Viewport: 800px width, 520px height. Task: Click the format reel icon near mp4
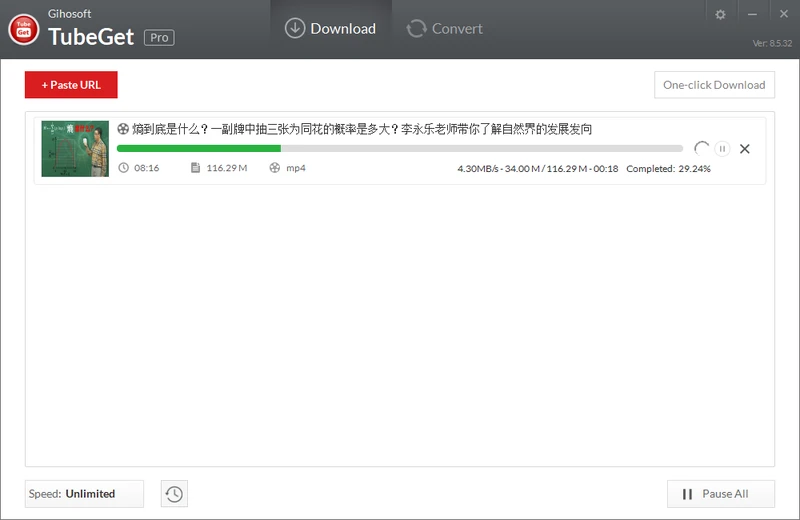point(274,167)
